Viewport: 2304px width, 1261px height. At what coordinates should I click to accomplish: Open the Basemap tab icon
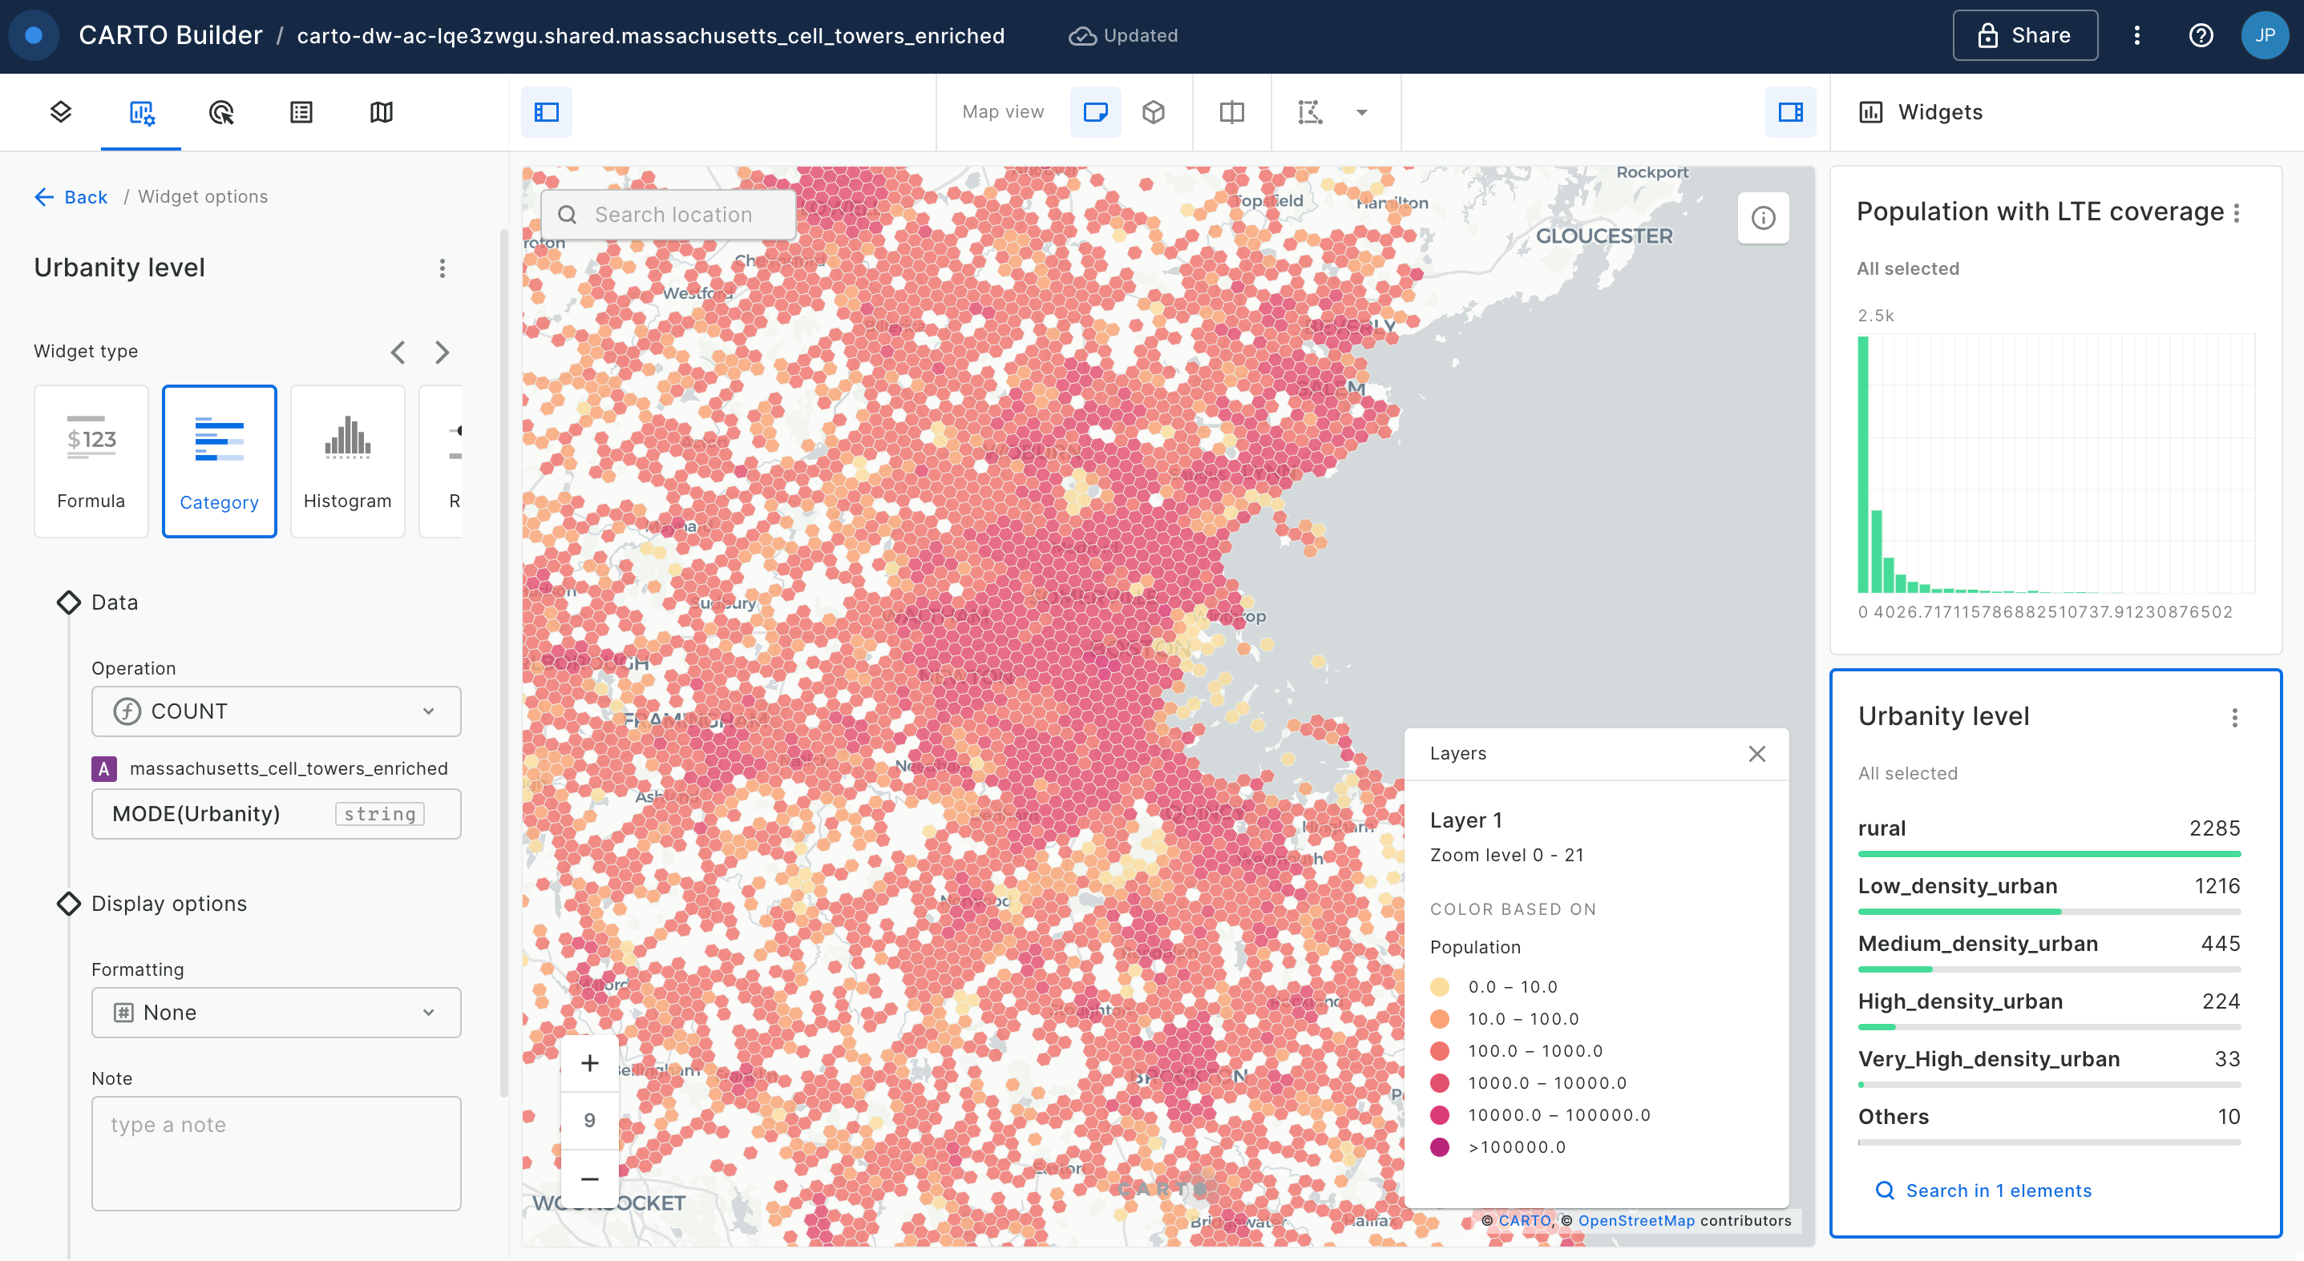click(381, 112)
